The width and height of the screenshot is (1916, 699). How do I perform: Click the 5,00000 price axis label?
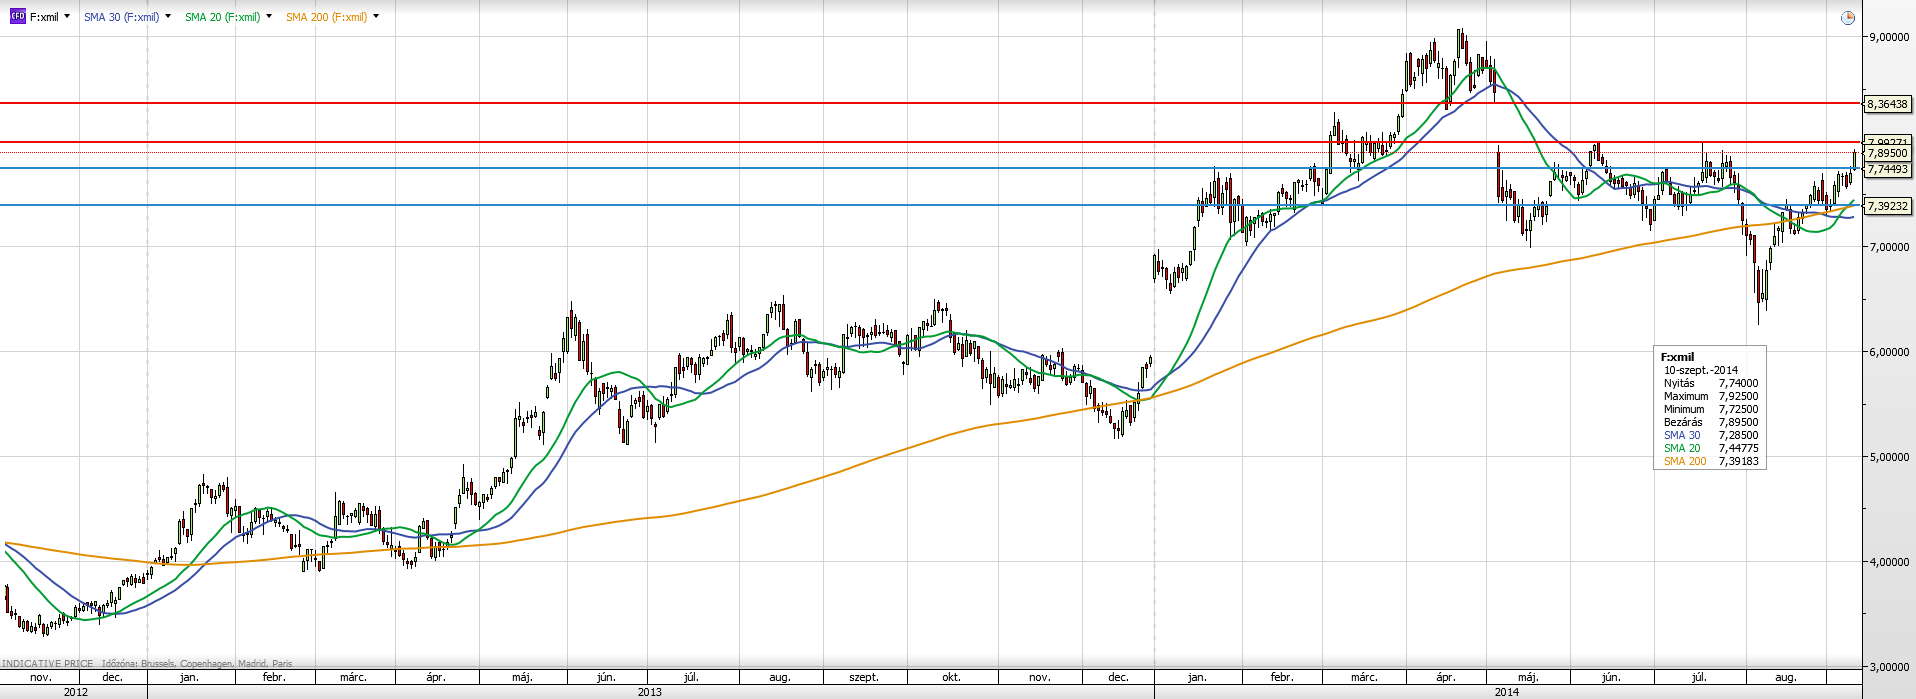(x=1888, y=457)
